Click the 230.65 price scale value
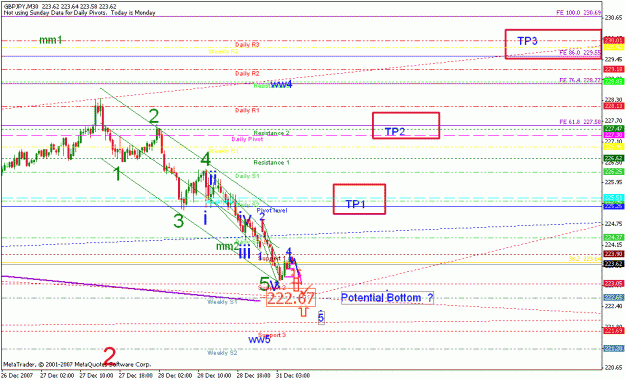625x380 pixels. 613,18
